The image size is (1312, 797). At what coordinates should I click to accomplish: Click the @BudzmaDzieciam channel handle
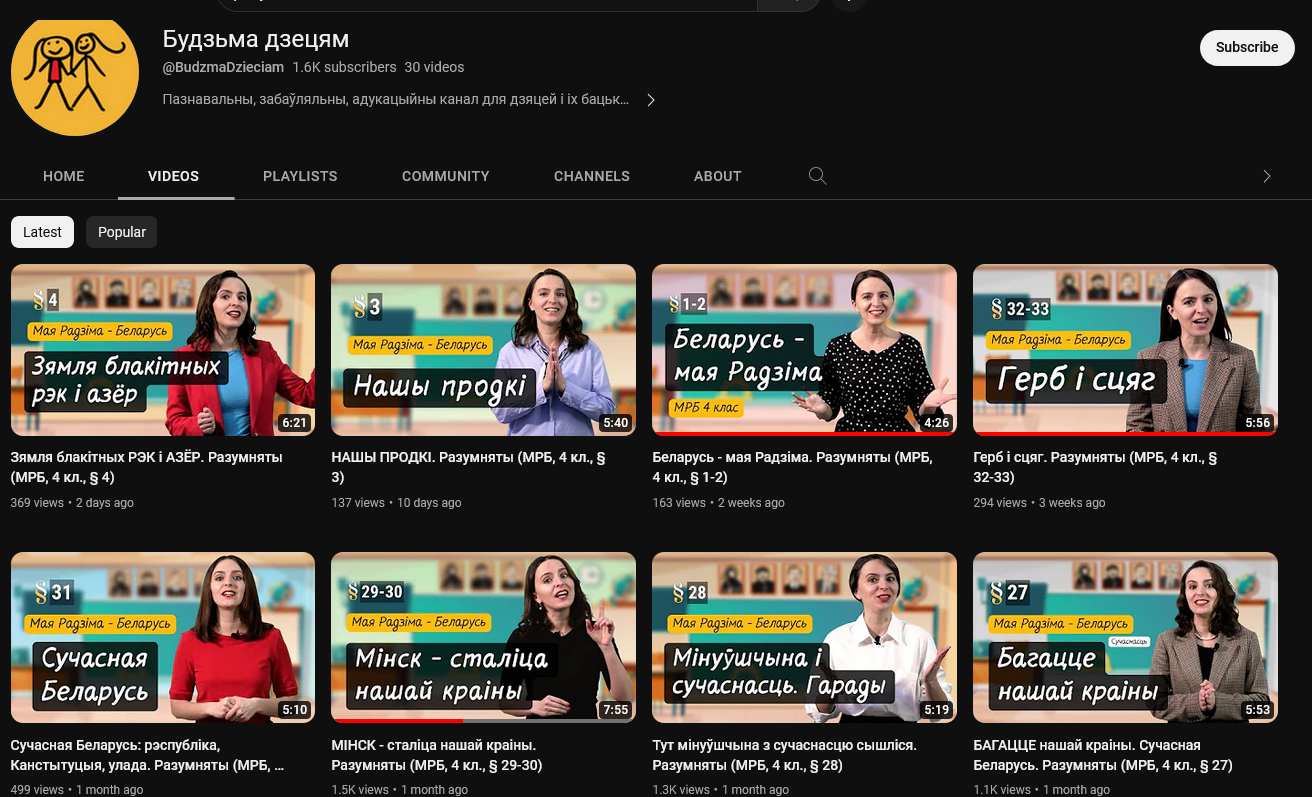223,67
